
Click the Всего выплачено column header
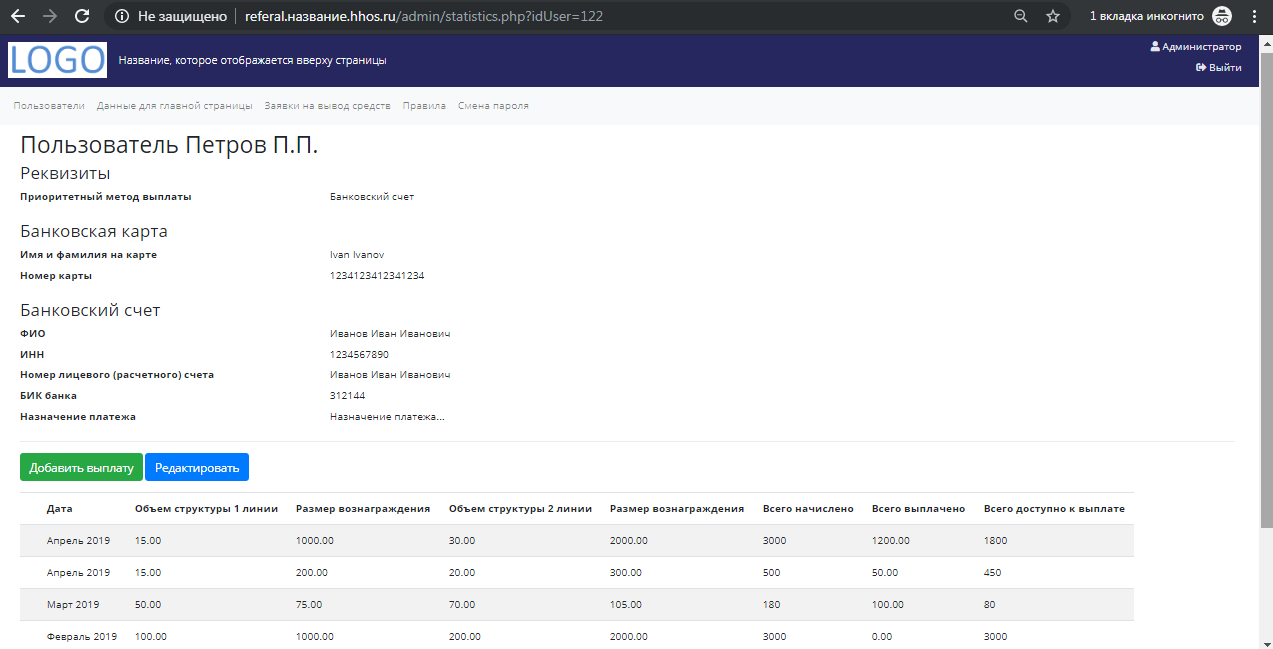918,509
